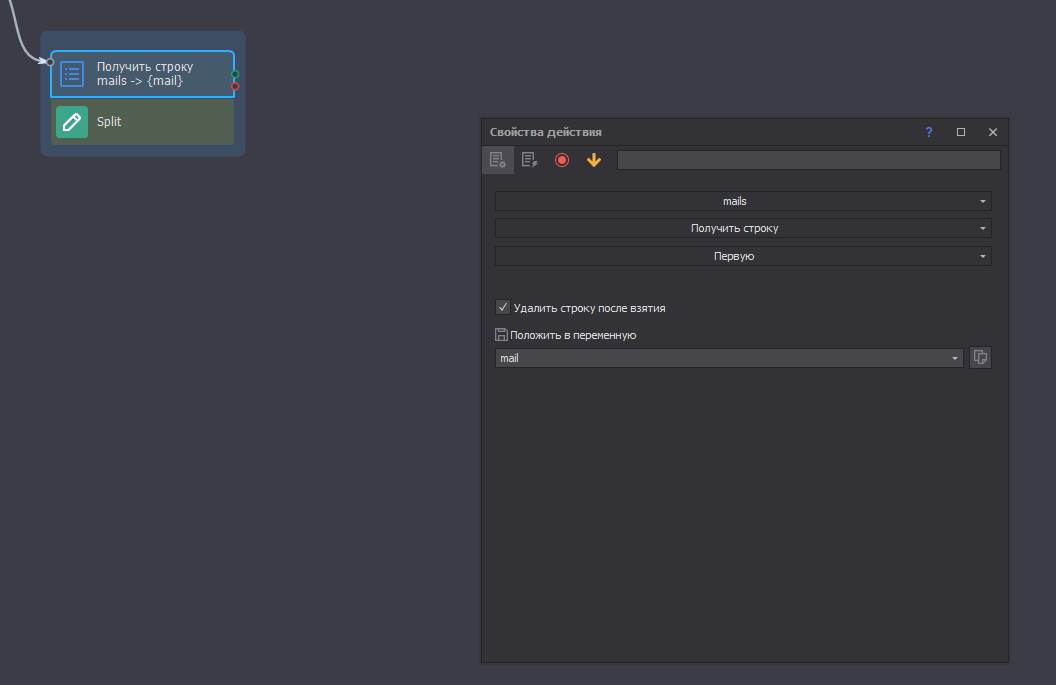Select the Split action block

[150, 122]
